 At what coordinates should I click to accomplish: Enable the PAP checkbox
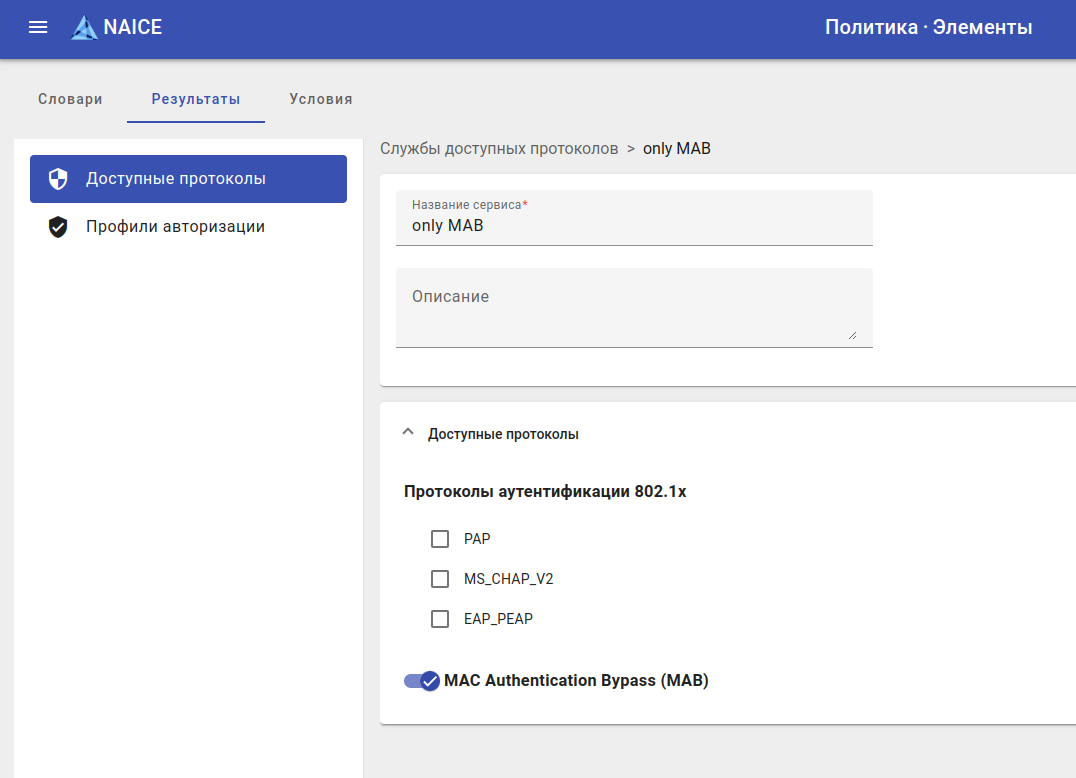click(440, 539)
